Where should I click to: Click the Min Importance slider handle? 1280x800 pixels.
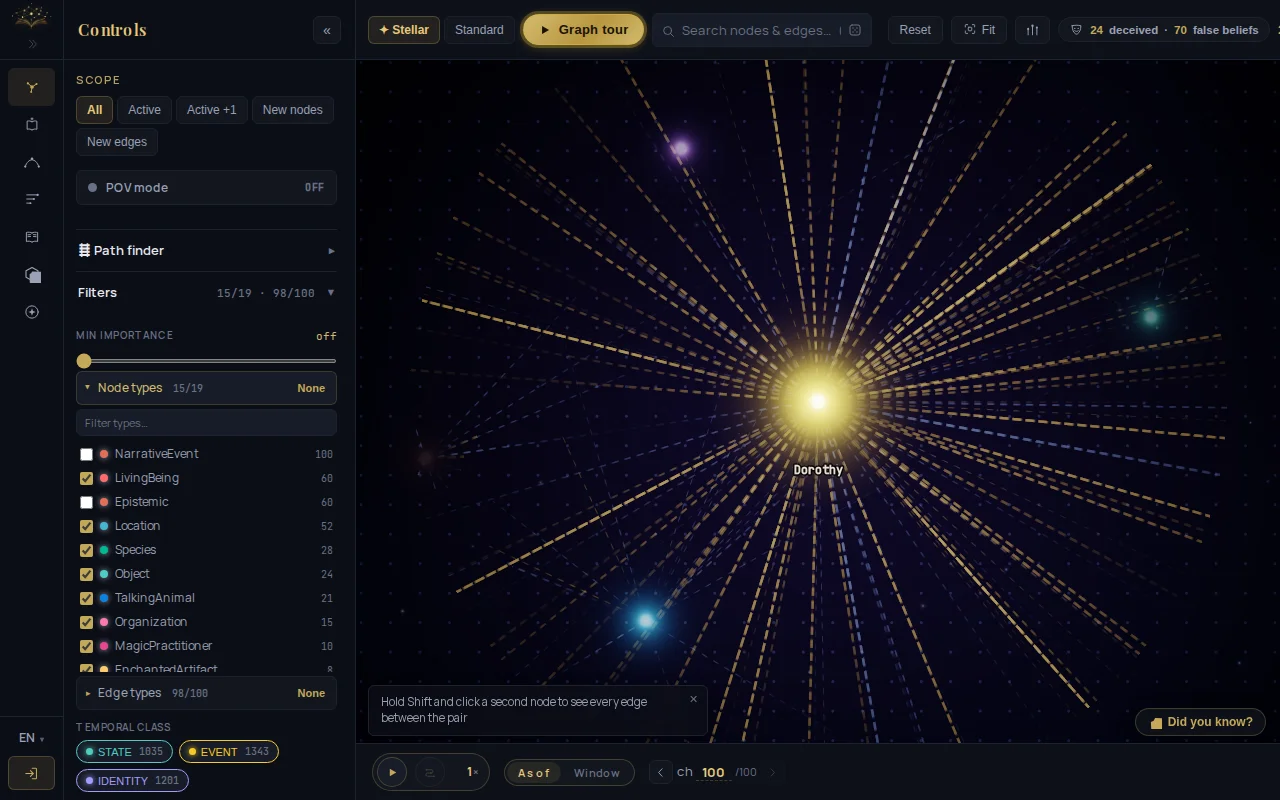[x=84, y=361]
